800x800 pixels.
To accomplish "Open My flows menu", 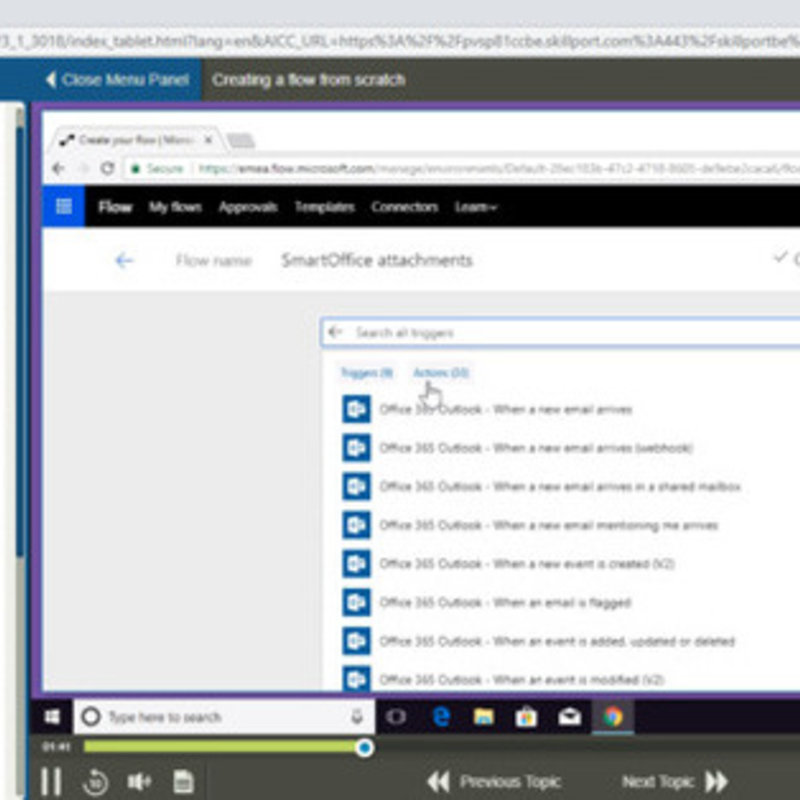I will click(x=175, y=207).
